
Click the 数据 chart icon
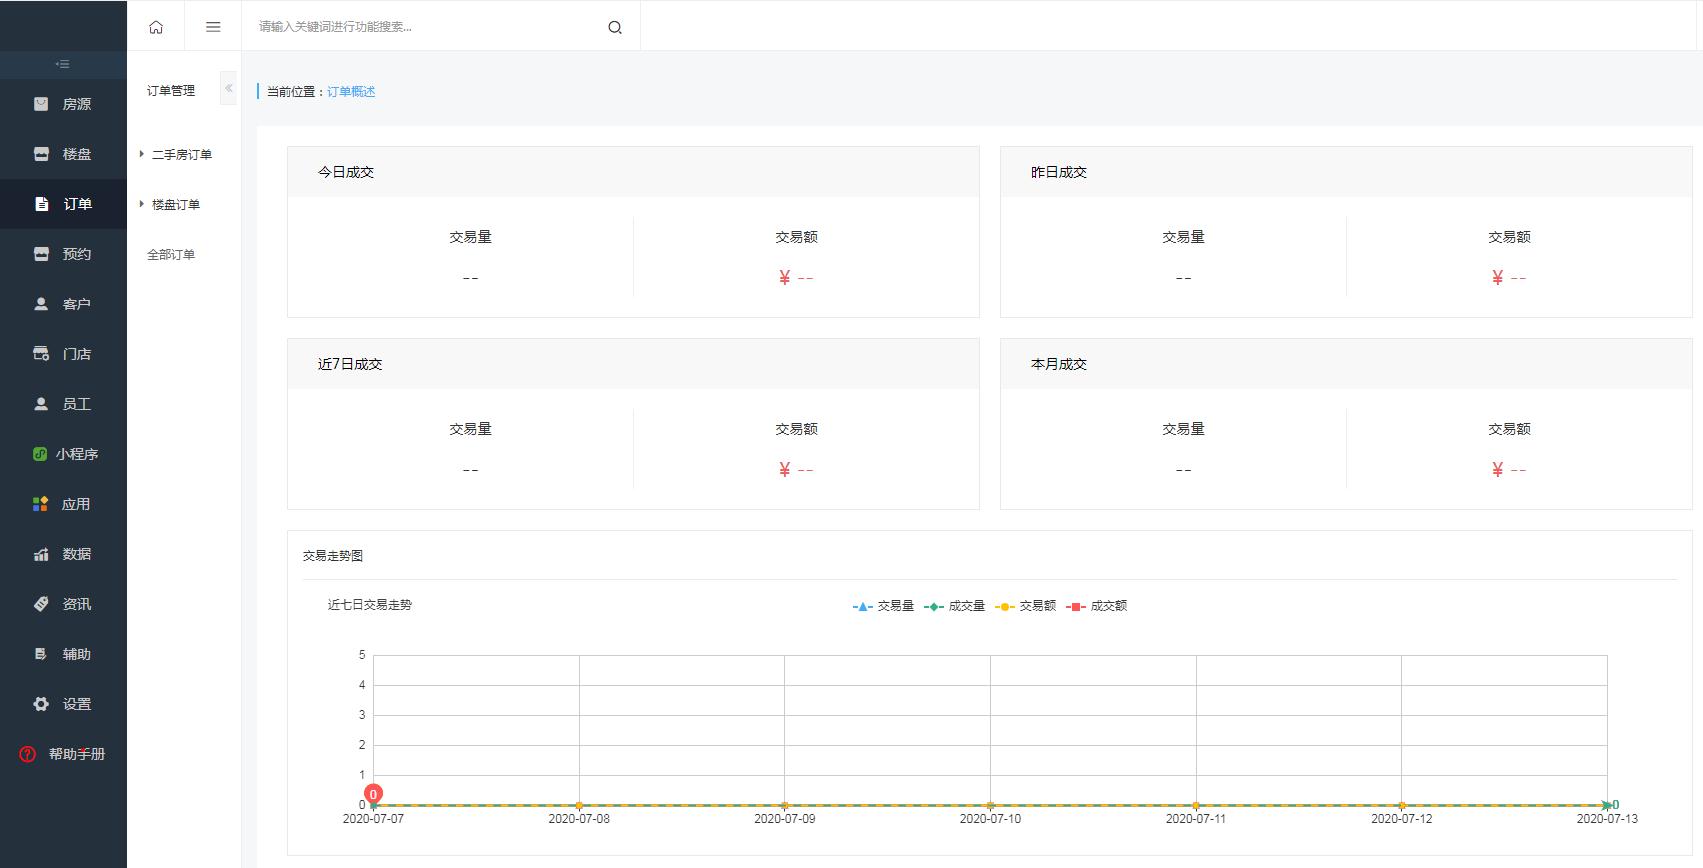pos(41,554)
